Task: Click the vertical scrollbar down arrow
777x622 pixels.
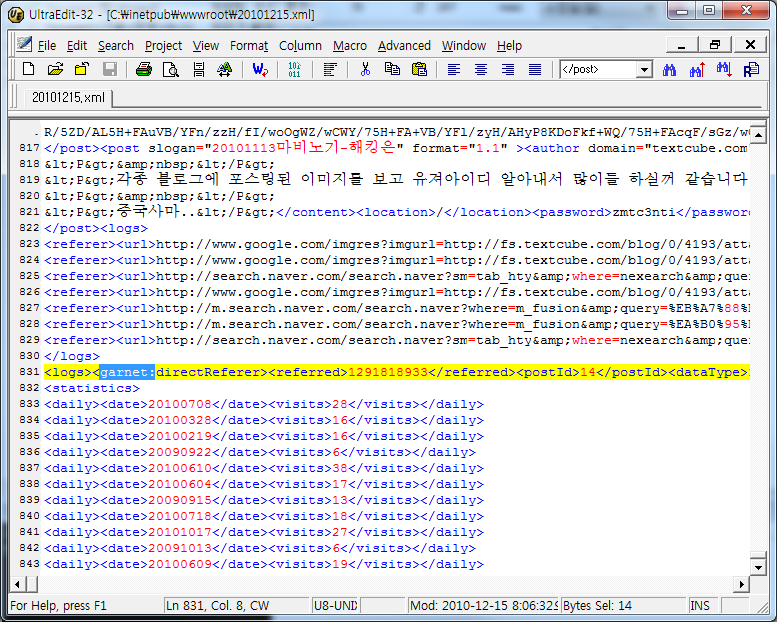Action: click(759, 565)
